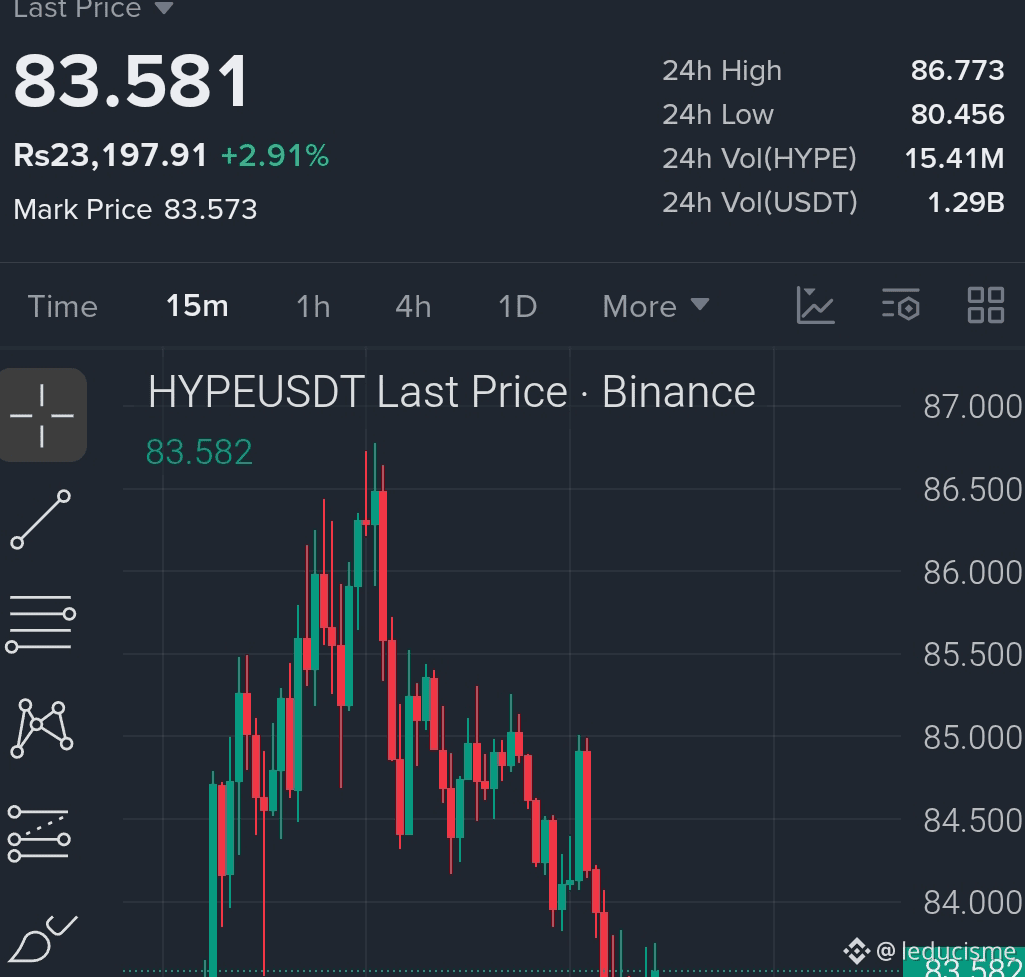Switch to the Time chart tab
This screenshot has height=977, width=1025.
click(63, 306)
